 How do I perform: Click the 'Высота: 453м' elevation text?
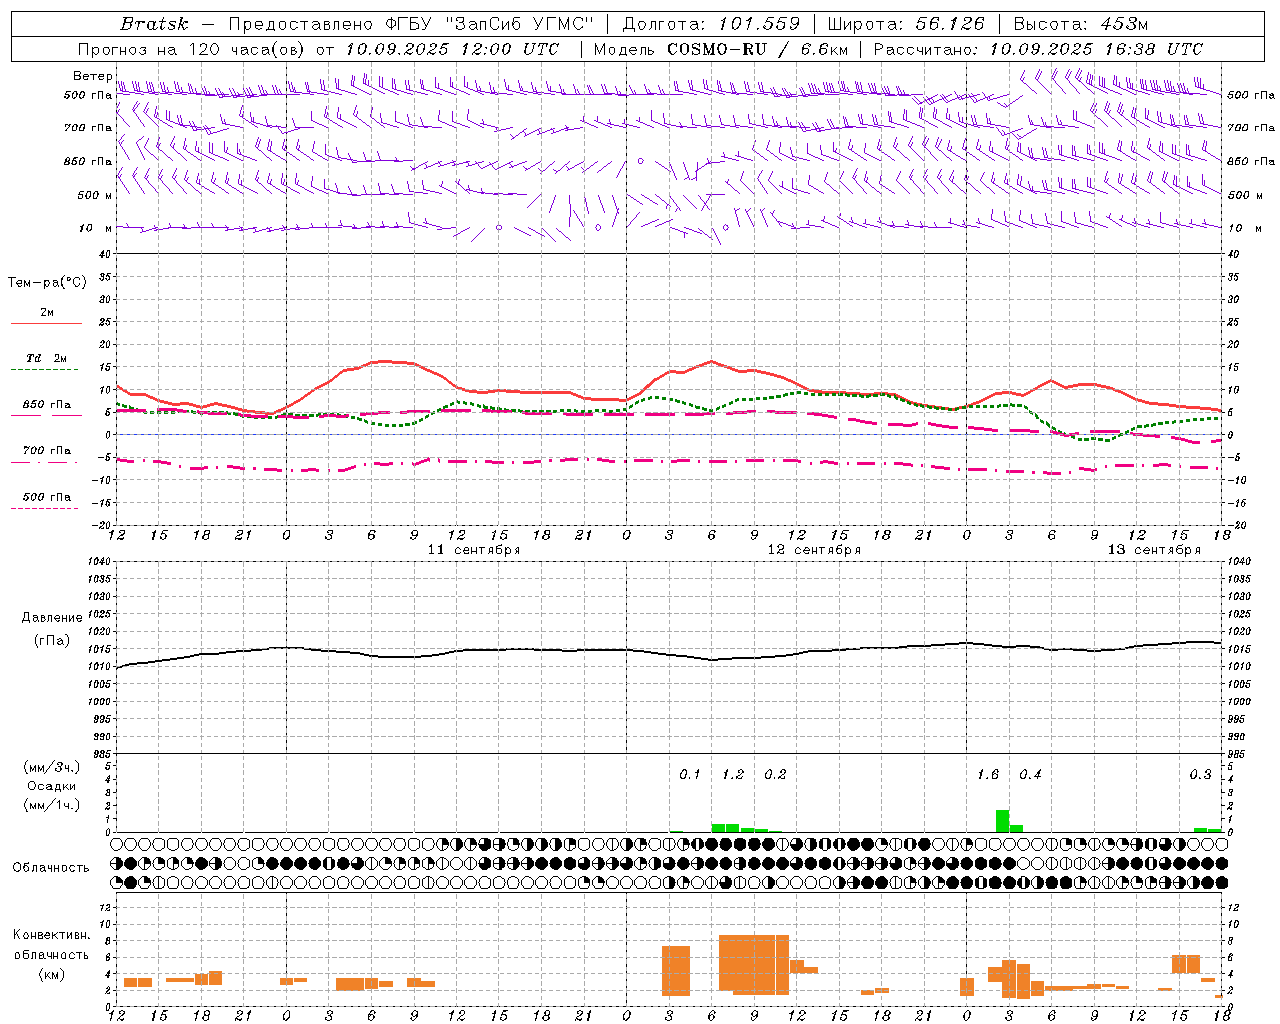pyautogui.click(x=1080, y=24)
